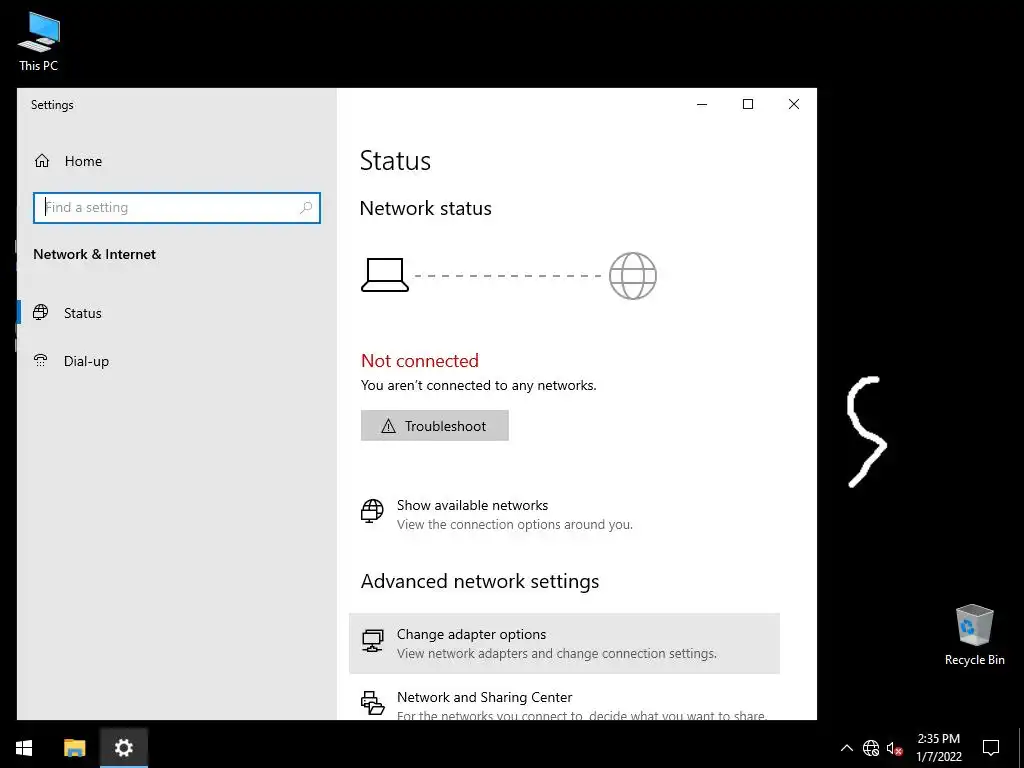Click the Home icon in Settings sidebar
This screenshot has width=1024, height=768.
pyautogui.click(x=42, y=161)
